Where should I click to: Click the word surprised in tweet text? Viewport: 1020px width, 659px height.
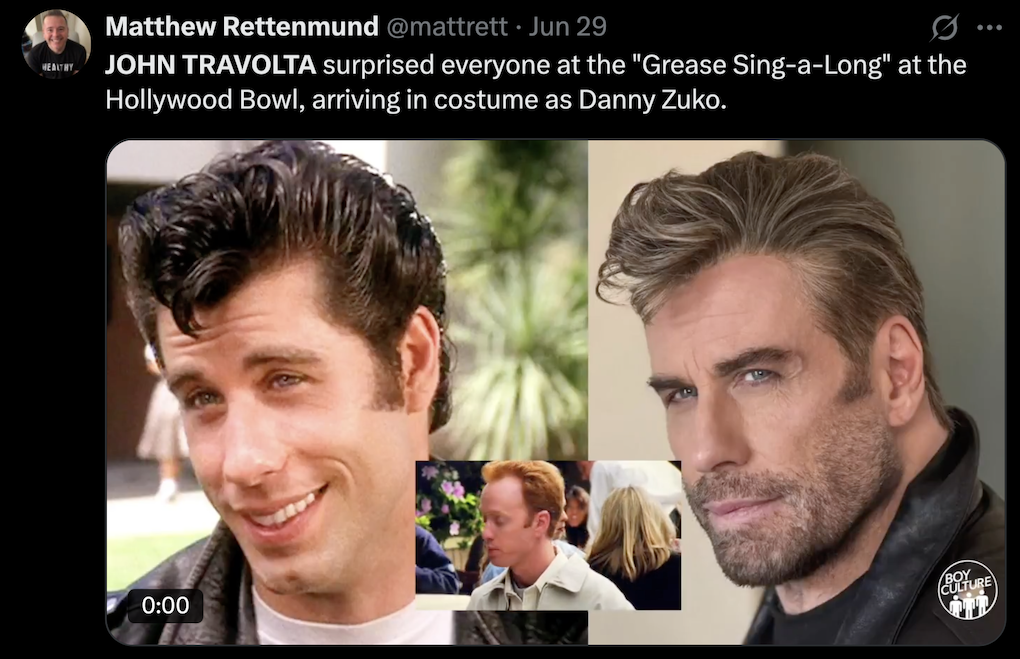tap(378, 65)
